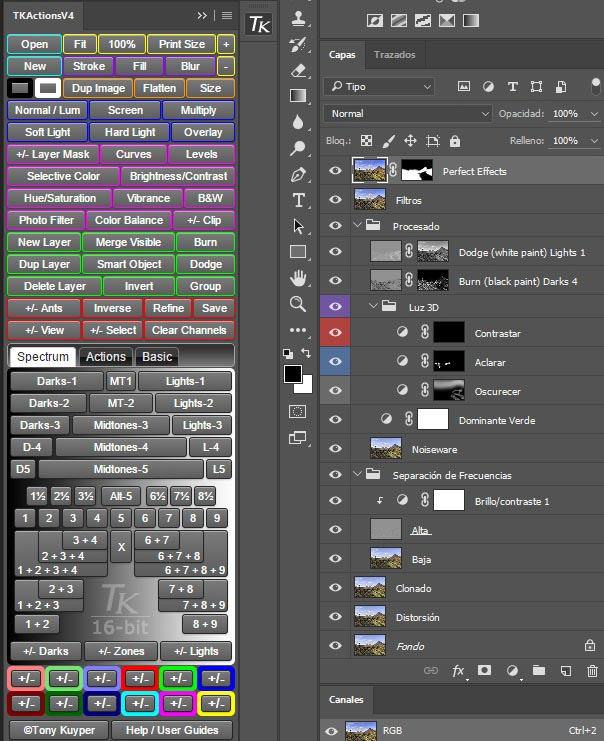The height and width of the screenshot is (741, 604).
Task: Open the Tipo layer filter dropdown
Action: [x=380, y=87]
